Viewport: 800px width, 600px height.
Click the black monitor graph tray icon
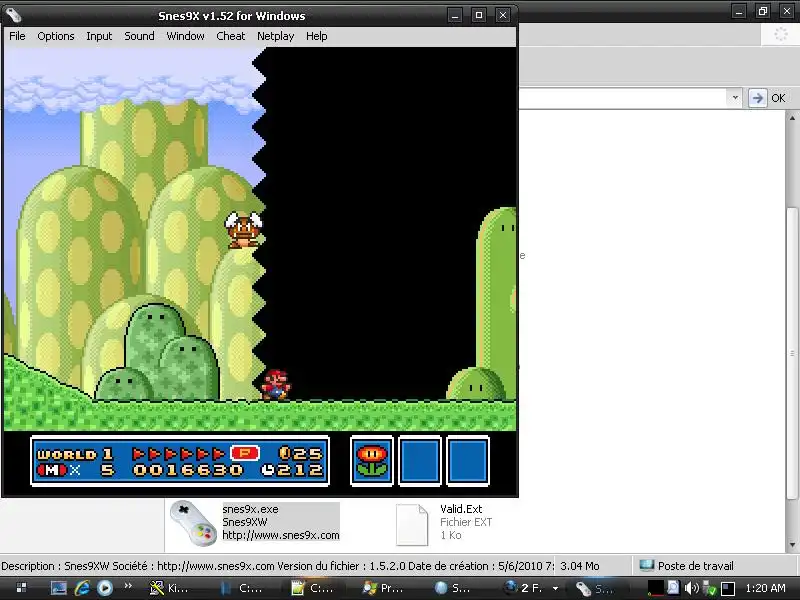pos(656,588)
